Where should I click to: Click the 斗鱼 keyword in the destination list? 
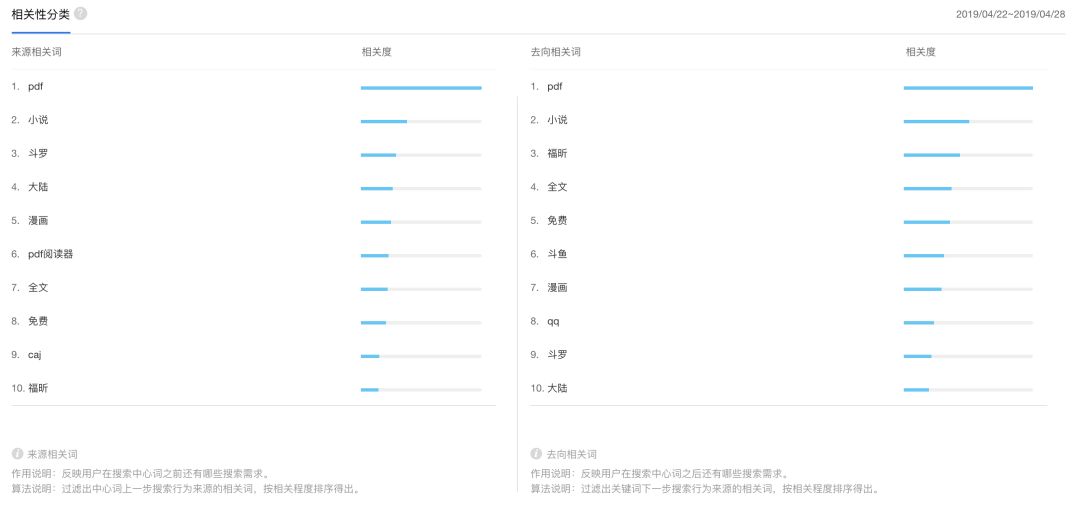pyautogui.click(x=557, y=254)
